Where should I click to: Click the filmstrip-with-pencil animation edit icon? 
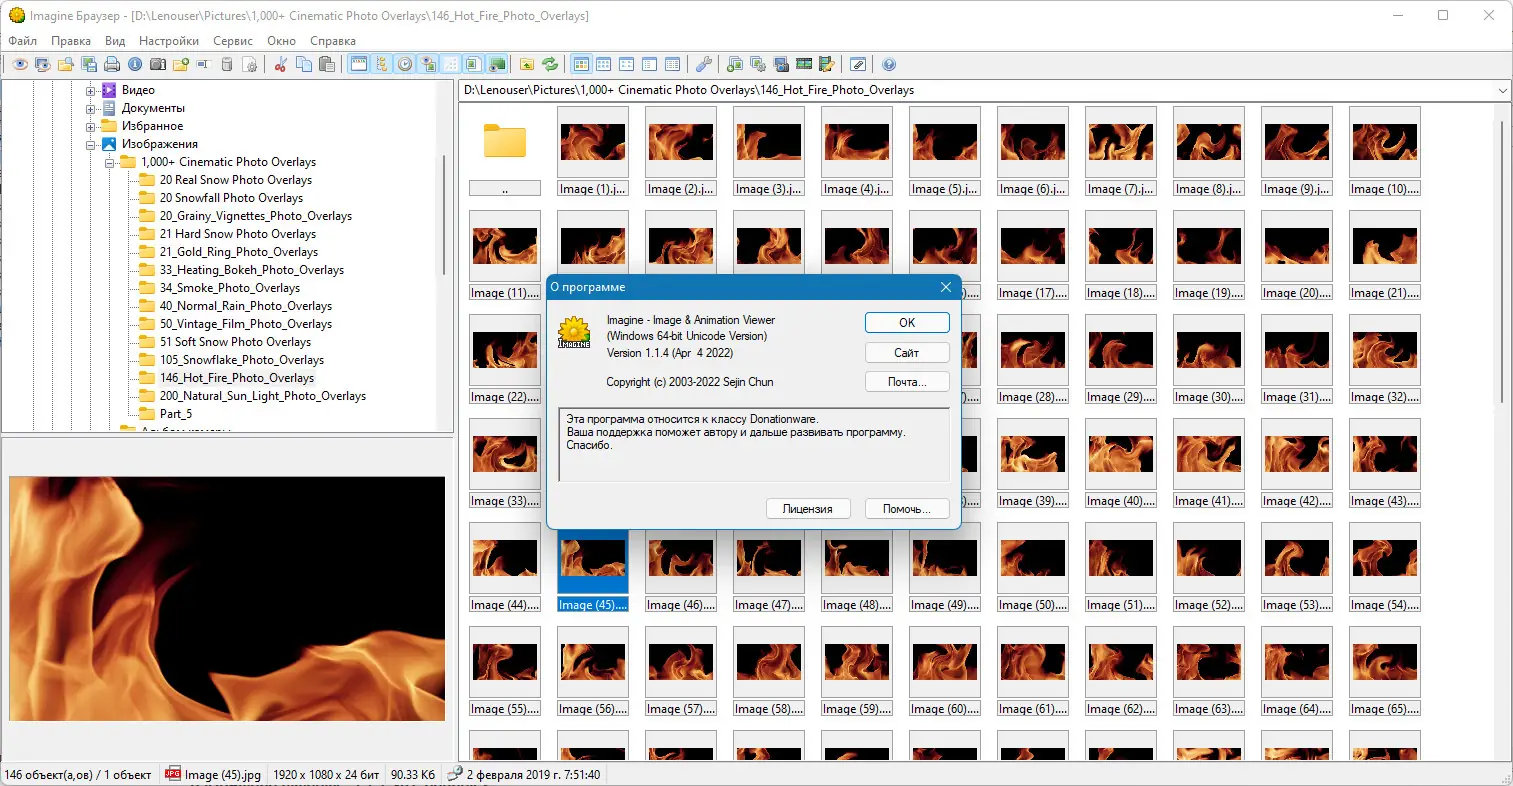point(827,64)
